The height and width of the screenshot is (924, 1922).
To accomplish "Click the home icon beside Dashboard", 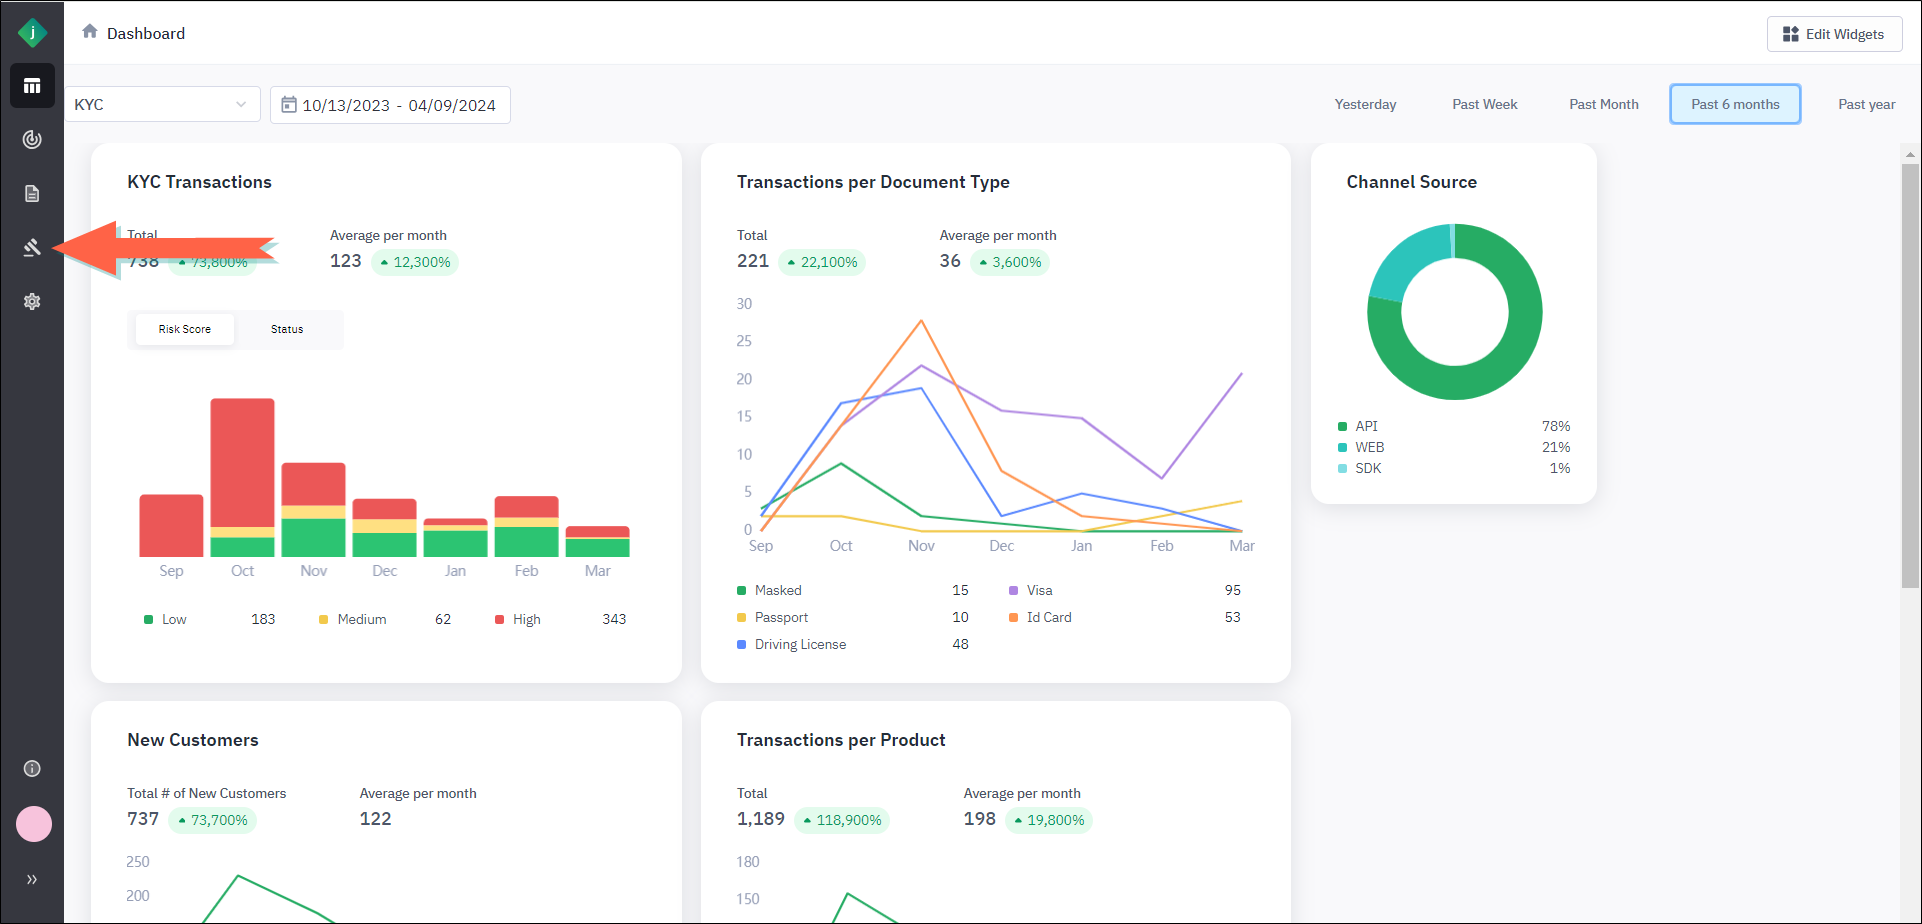I will pos(90,32).
